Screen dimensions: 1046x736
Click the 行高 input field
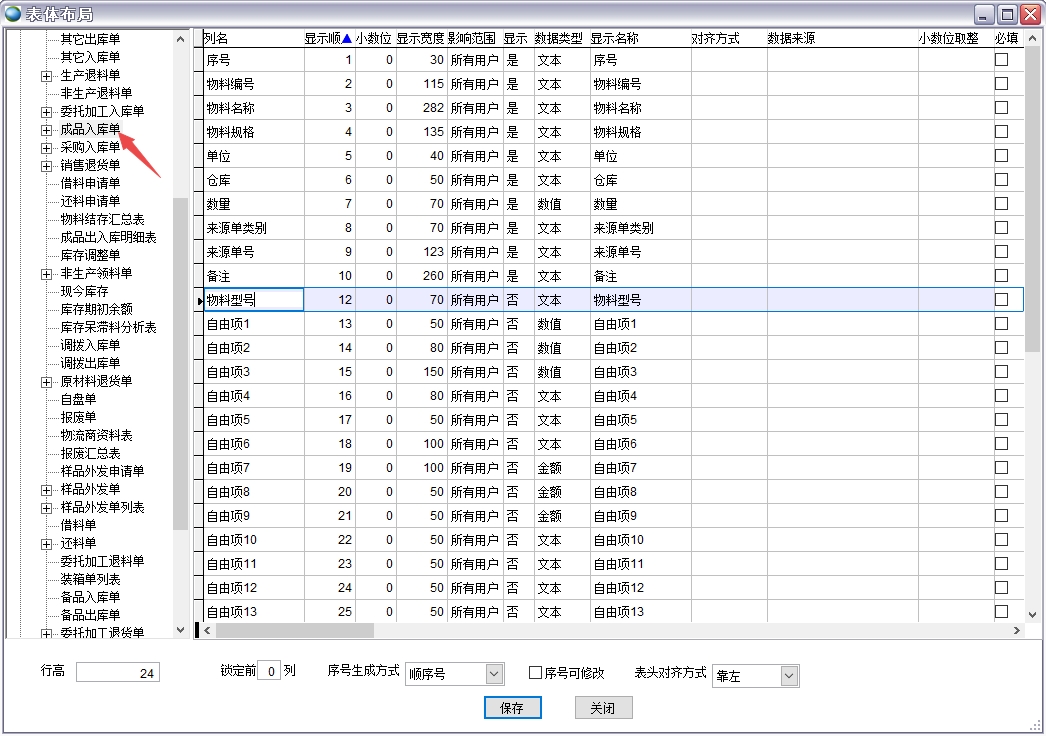117,673
